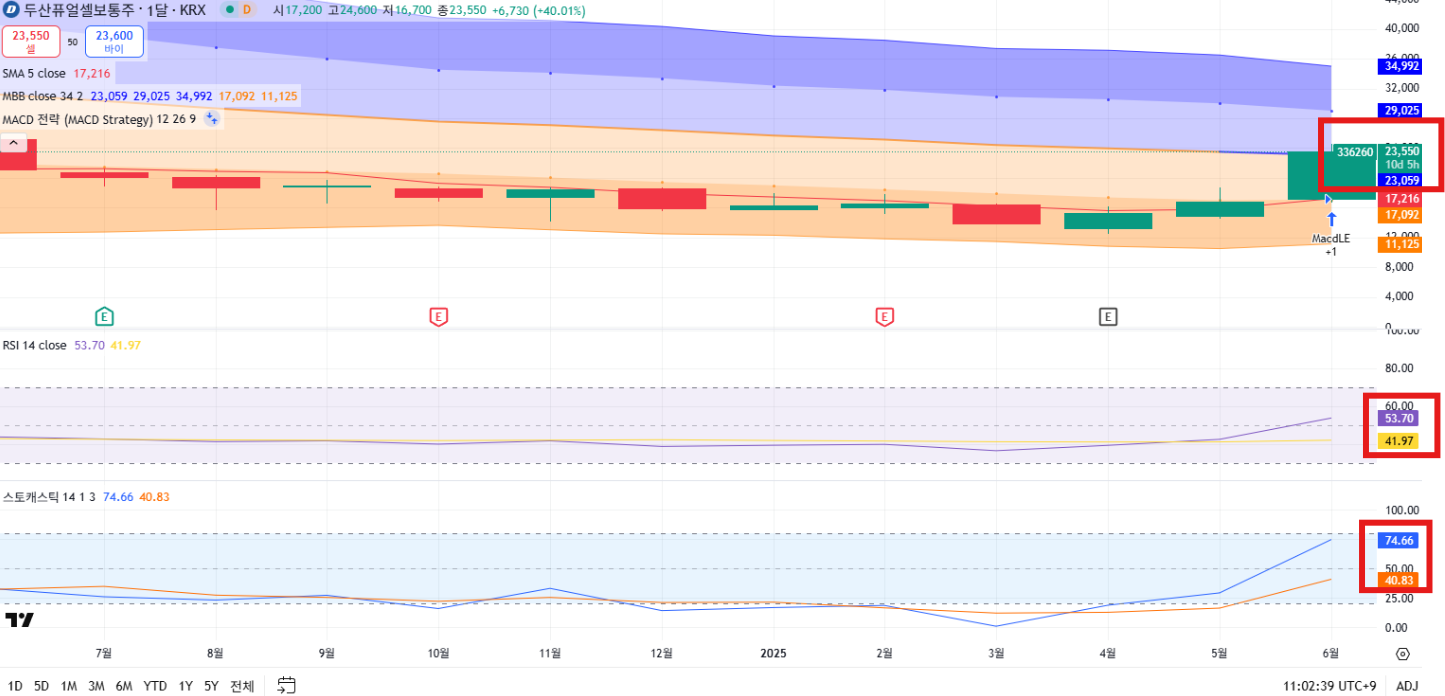Click the change value +6,730 (+40.01%)
Viewport: 1445px width, 696px height.
[540, 11]
